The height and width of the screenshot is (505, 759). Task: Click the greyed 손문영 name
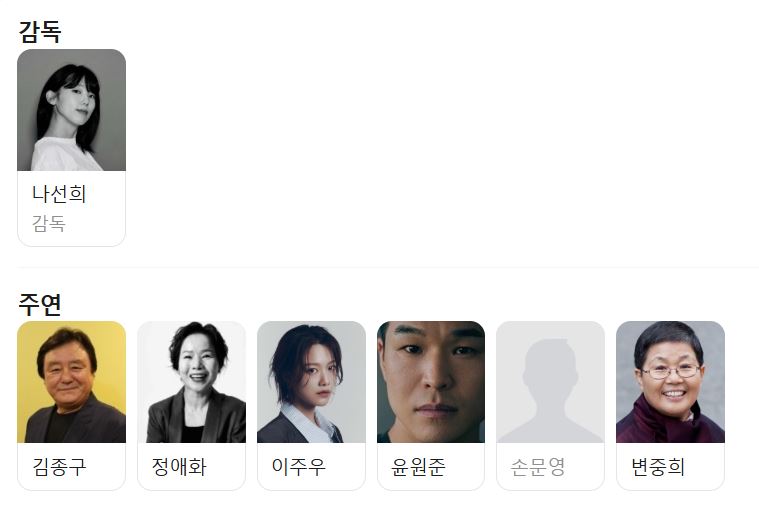pyautogui.click(x=538, y=467)
